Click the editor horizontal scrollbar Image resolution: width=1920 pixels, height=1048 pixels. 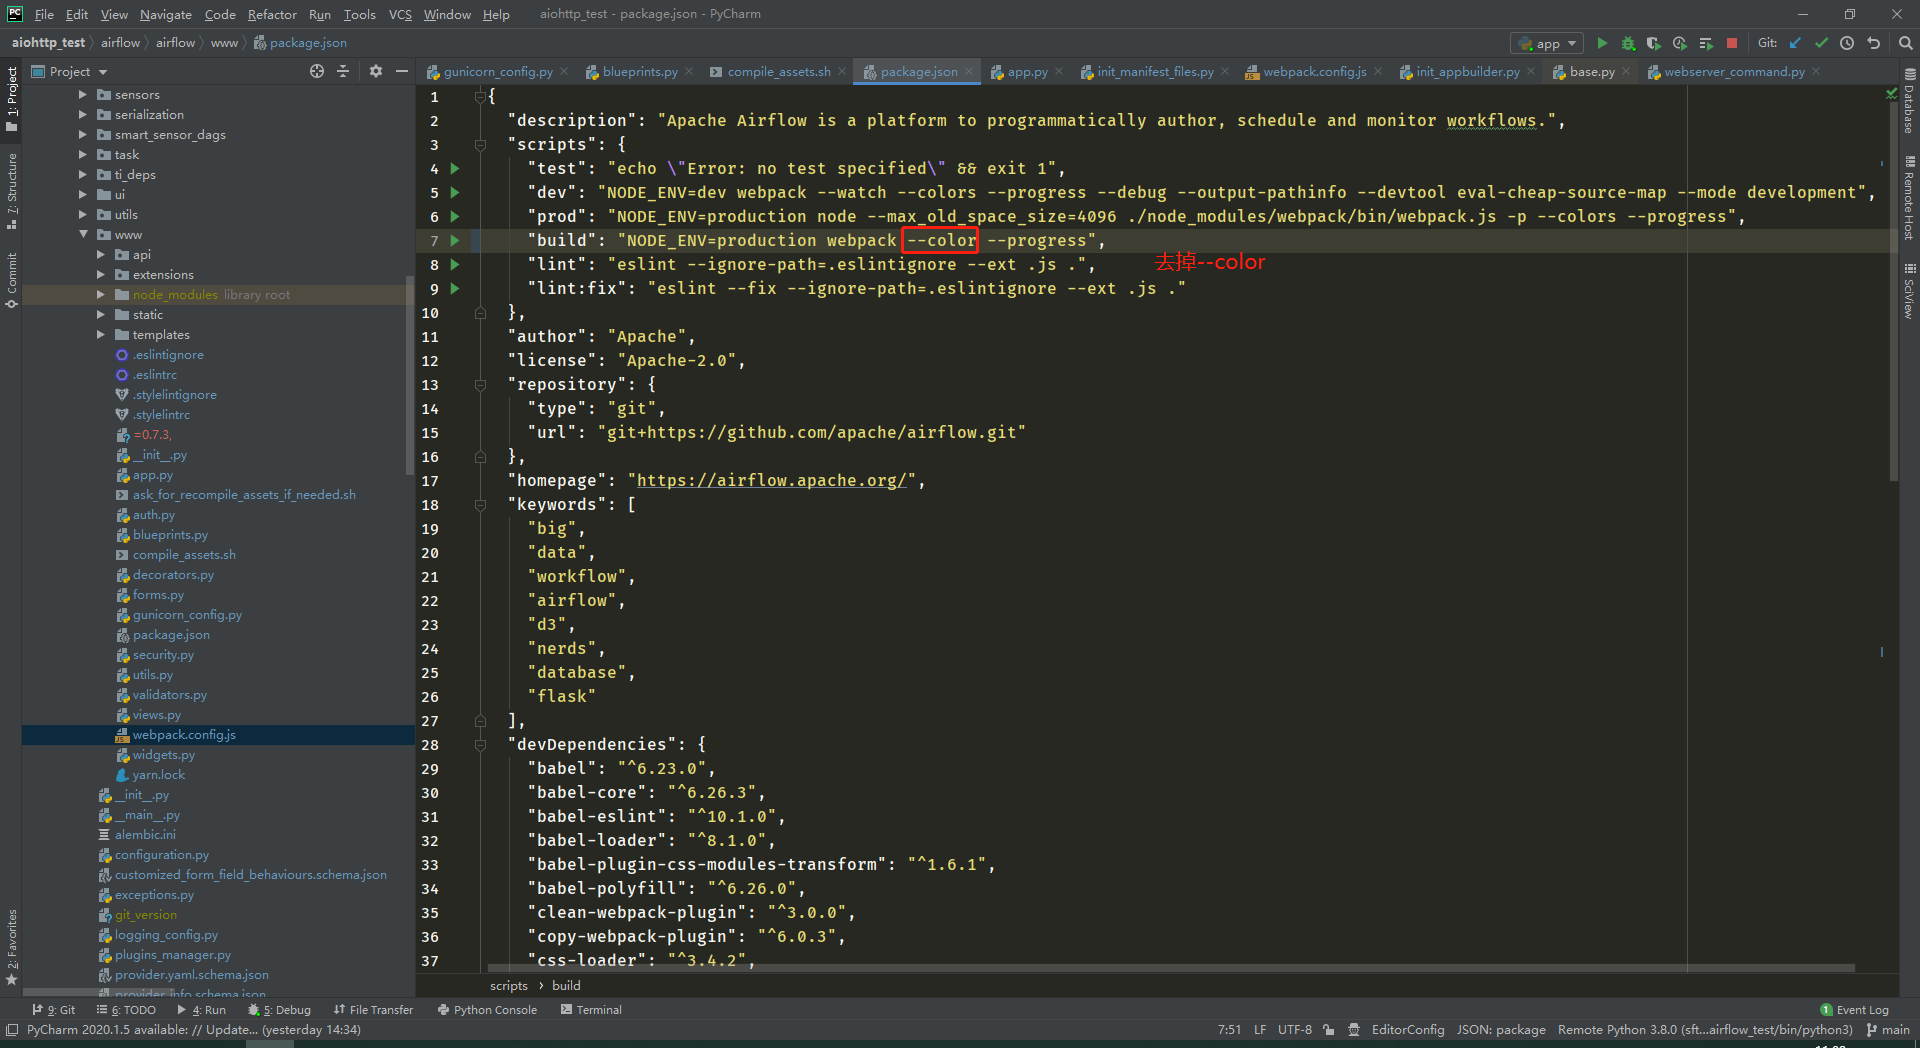coord(1170,968)
